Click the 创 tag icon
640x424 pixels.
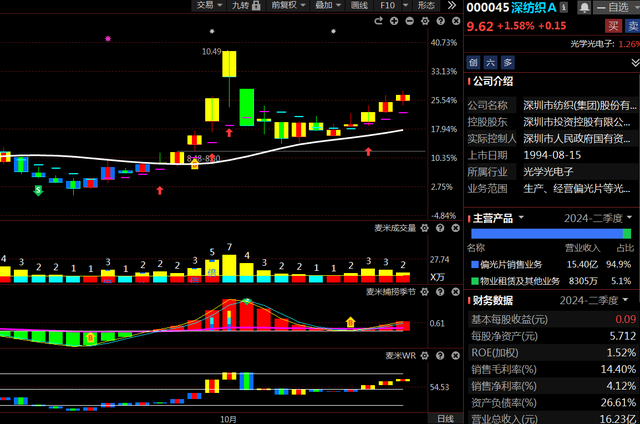(x=472, y=62)
